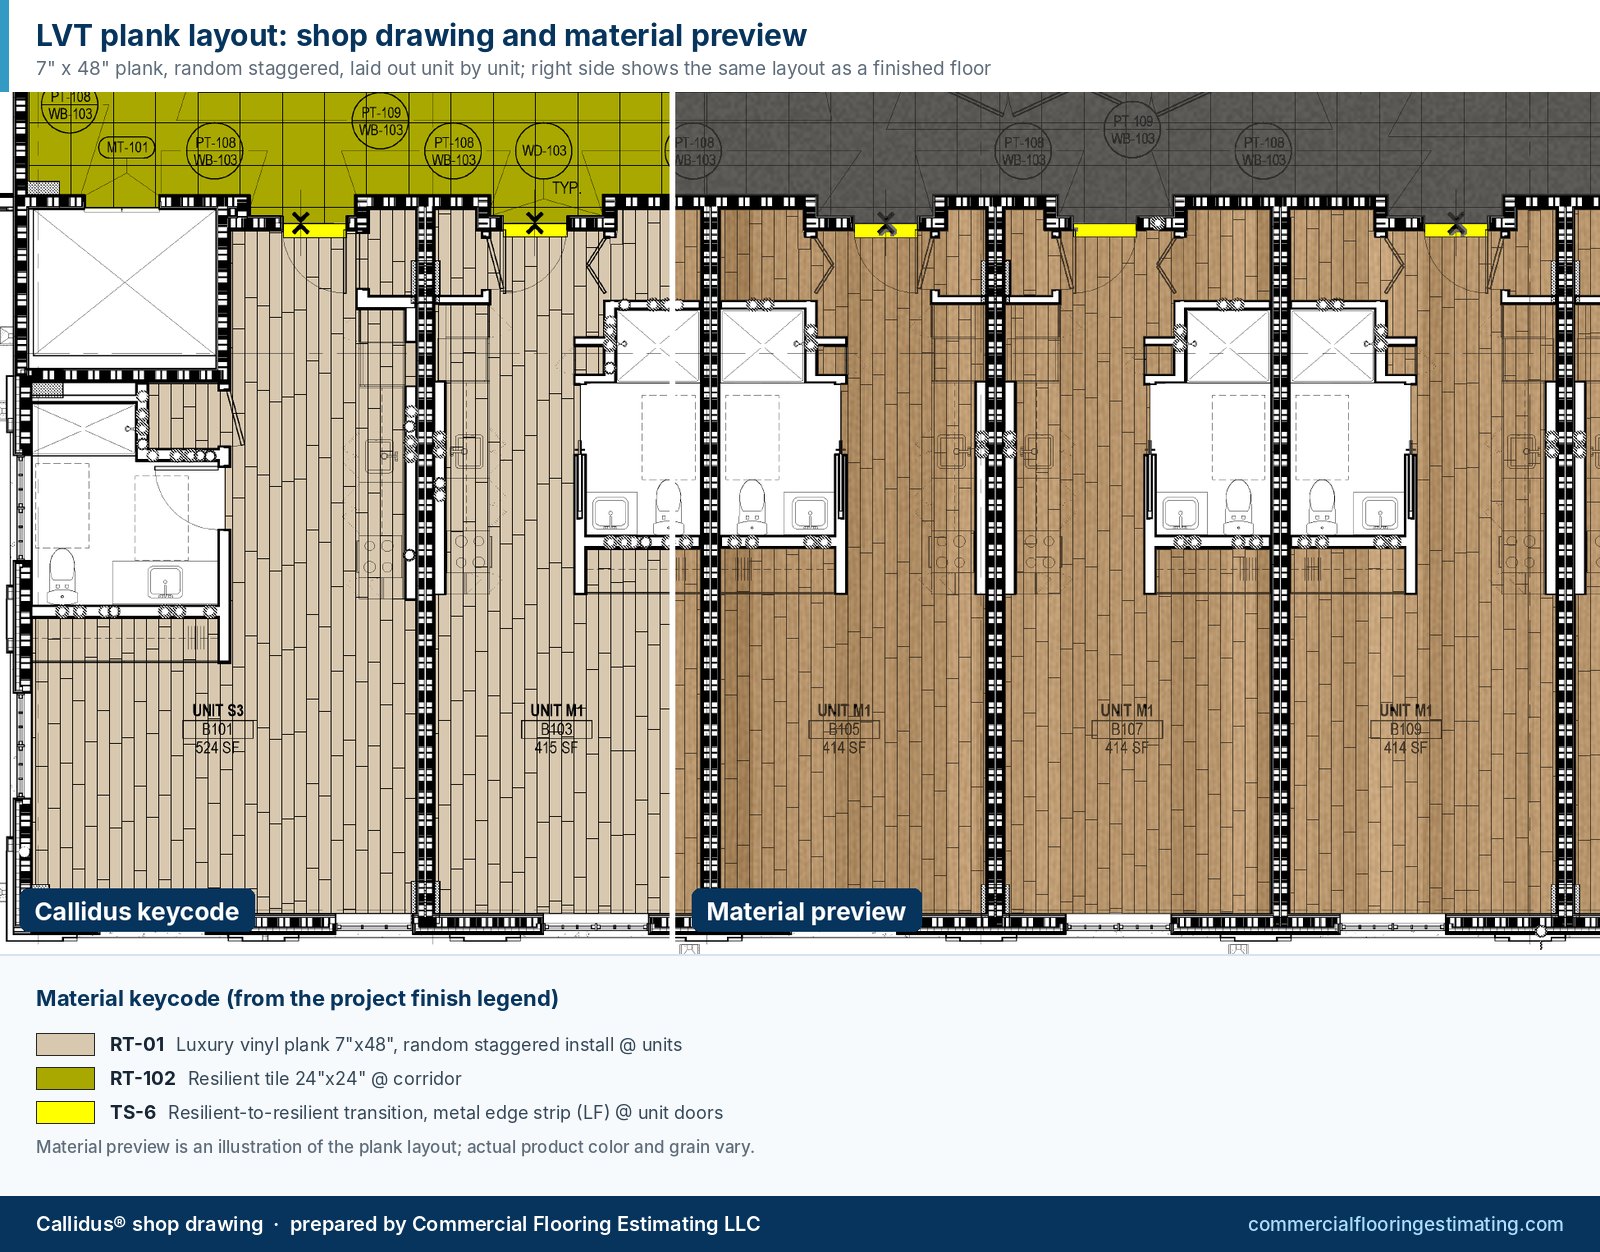Click the 524 SF area text

pos(217,748)
